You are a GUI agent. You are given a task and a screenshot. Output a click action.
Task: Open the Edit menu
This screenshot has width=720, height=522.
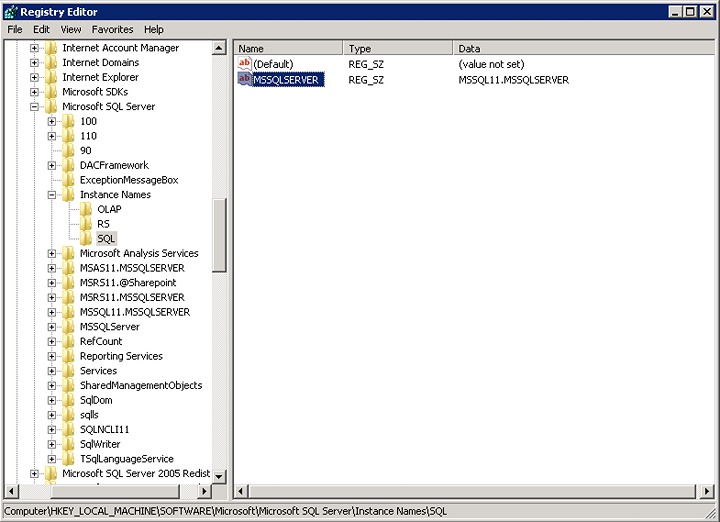tap(41, 30)
